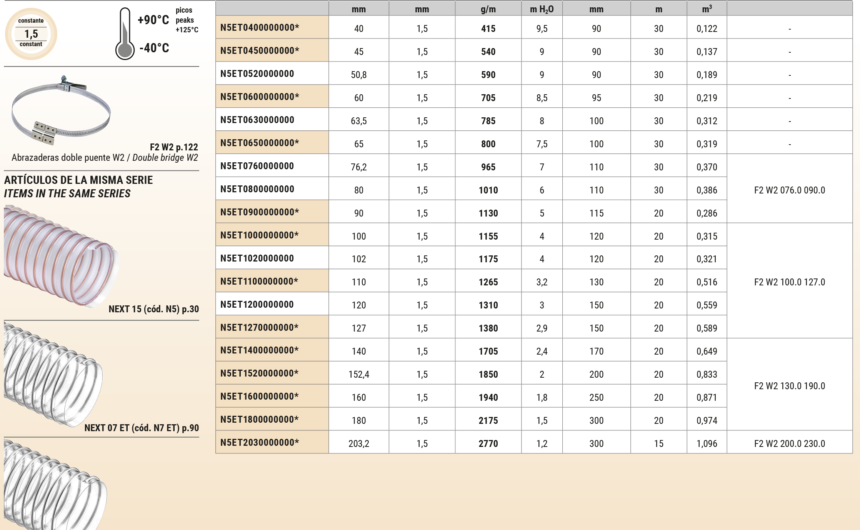Click the double bridge W2 clamp image
Screen dimensions: 860x530
58,111
